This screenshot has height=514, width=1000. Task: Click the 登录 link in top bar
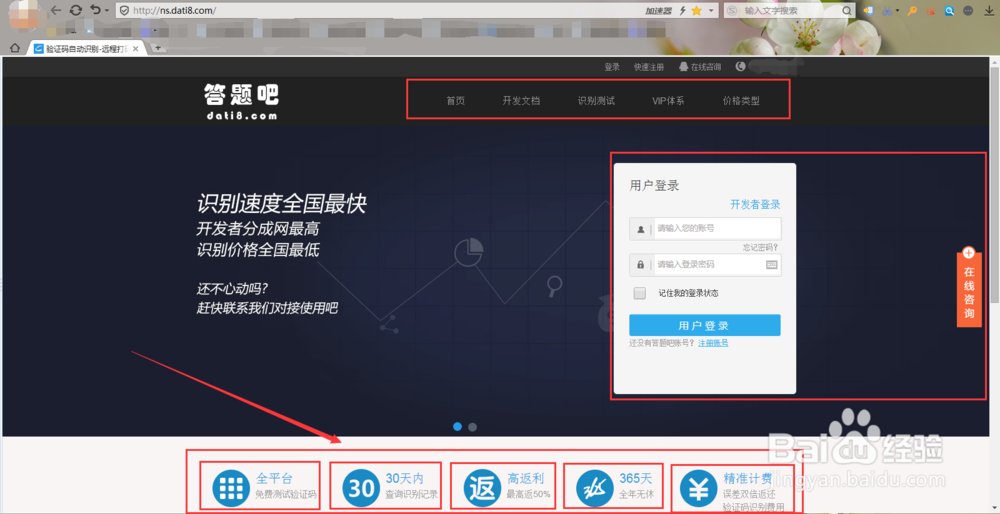(x=612, y=67)
